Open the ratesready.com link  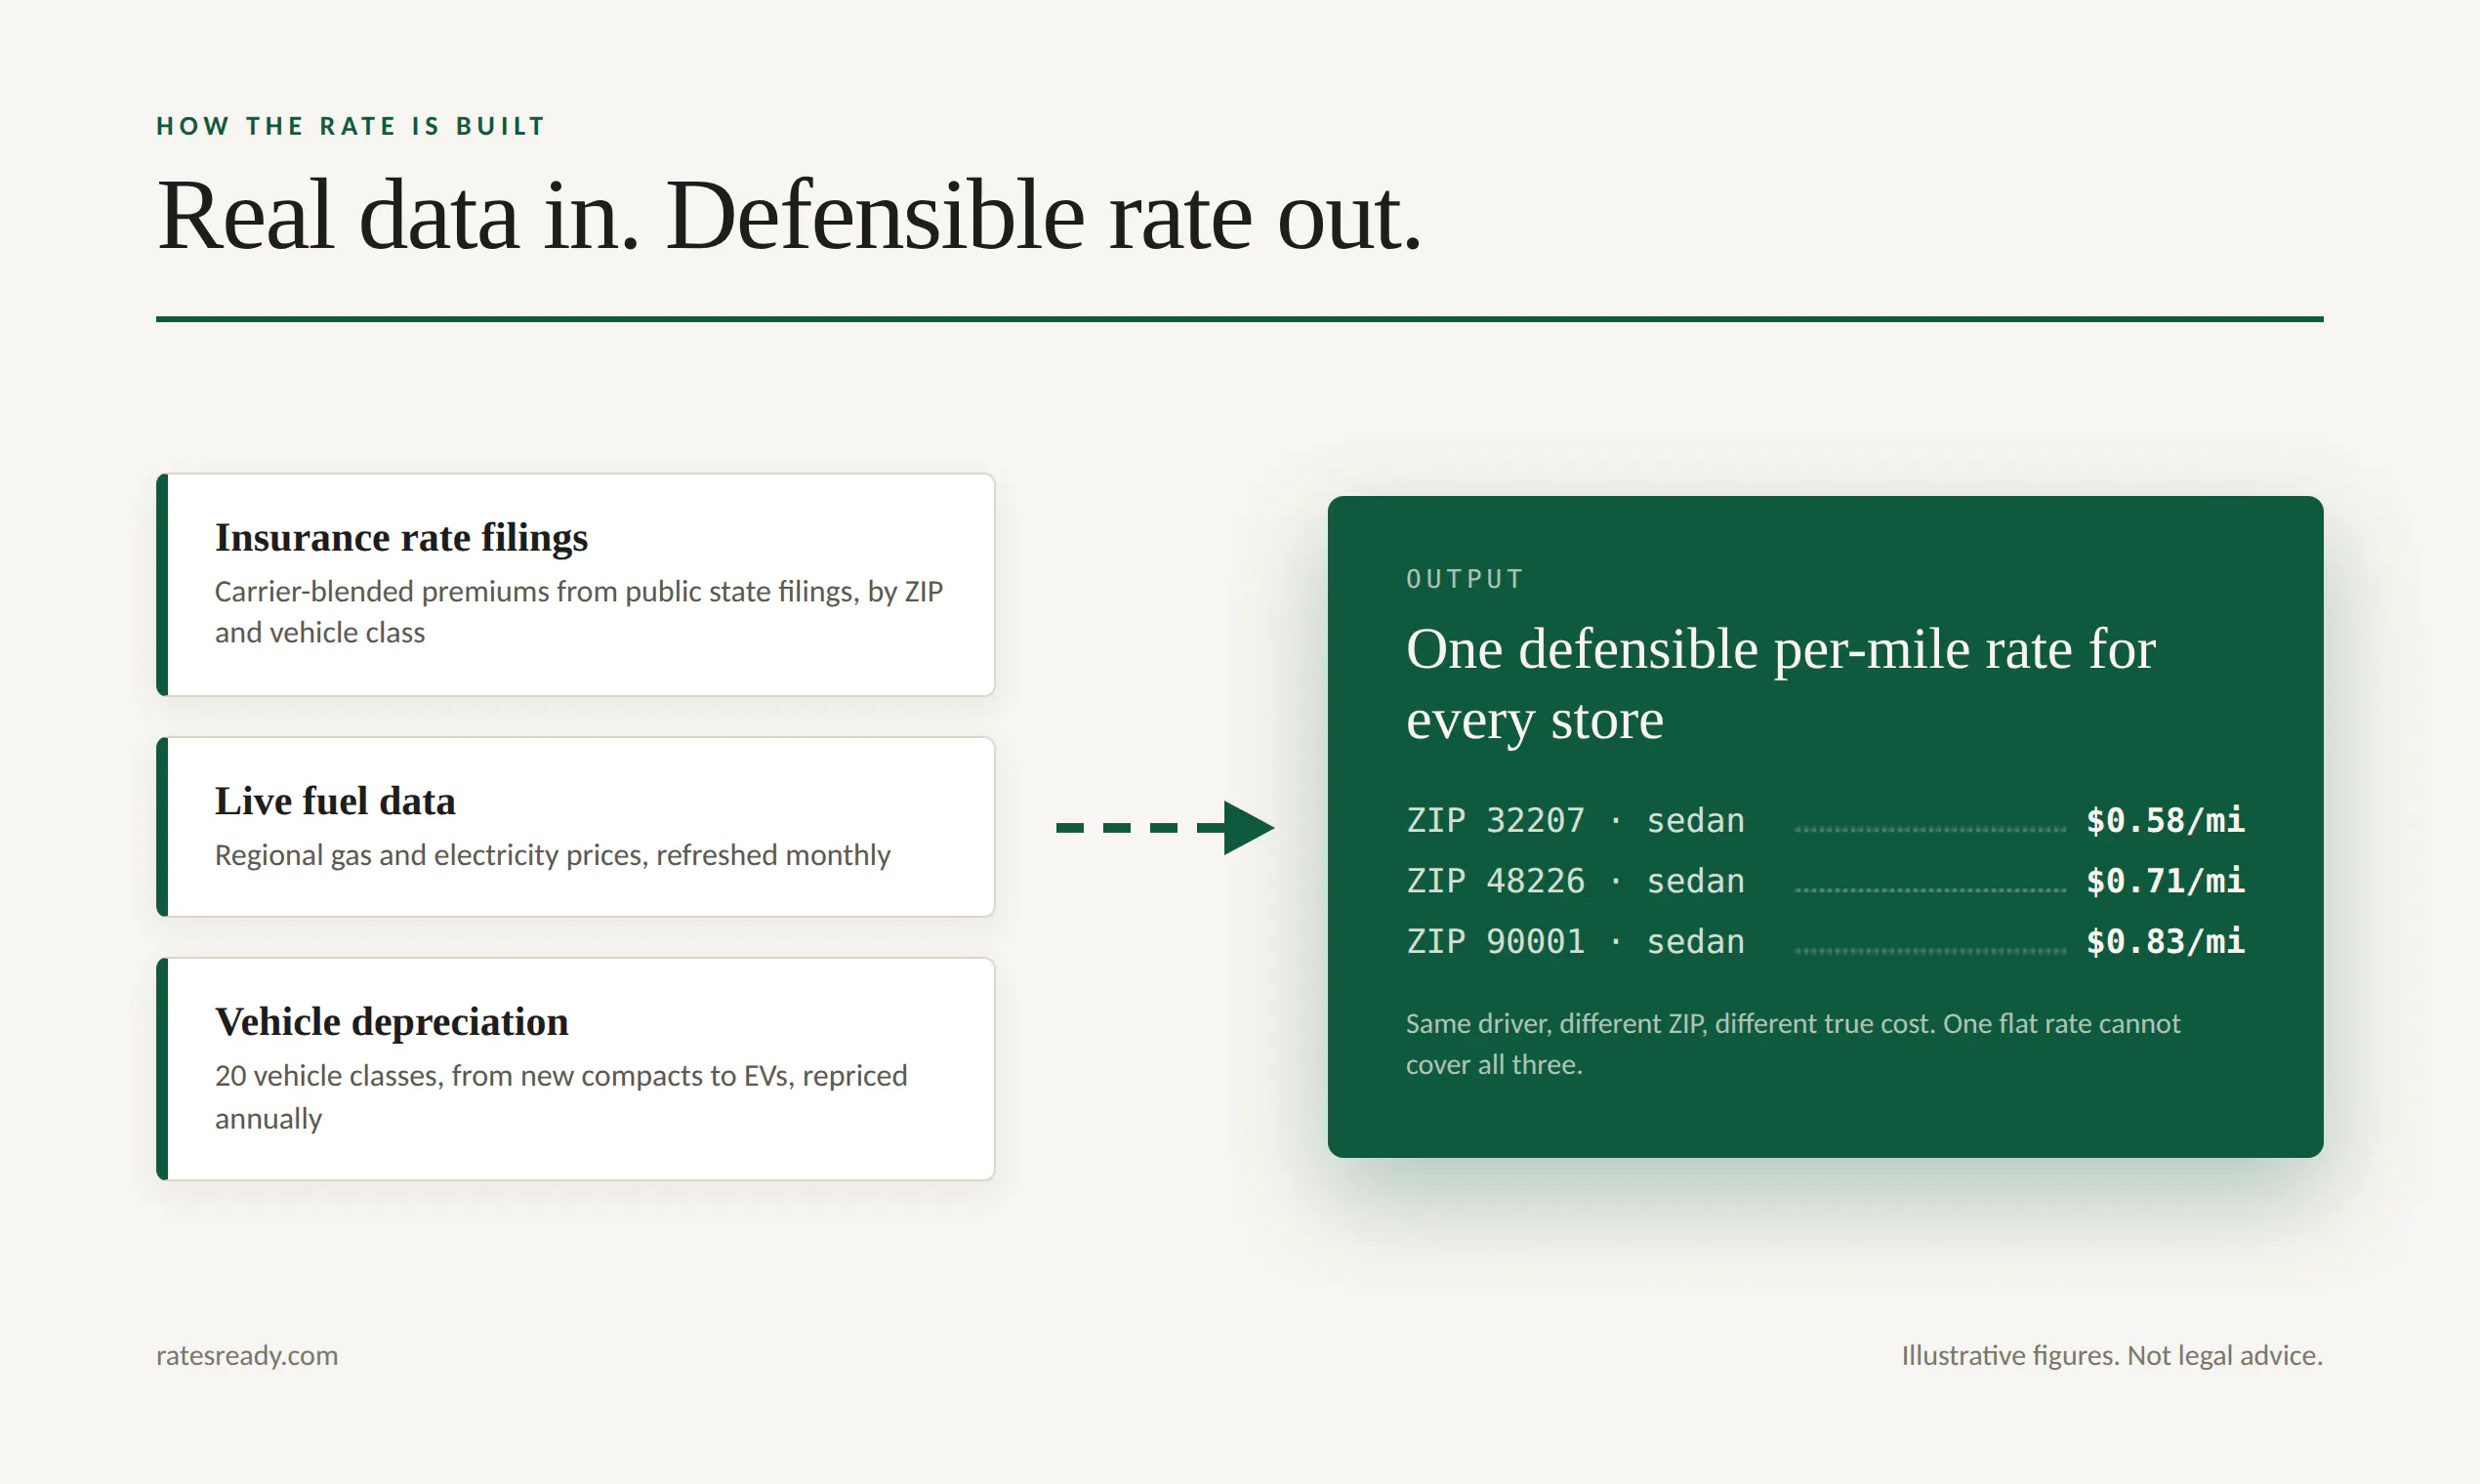[x=247, y=1356]
